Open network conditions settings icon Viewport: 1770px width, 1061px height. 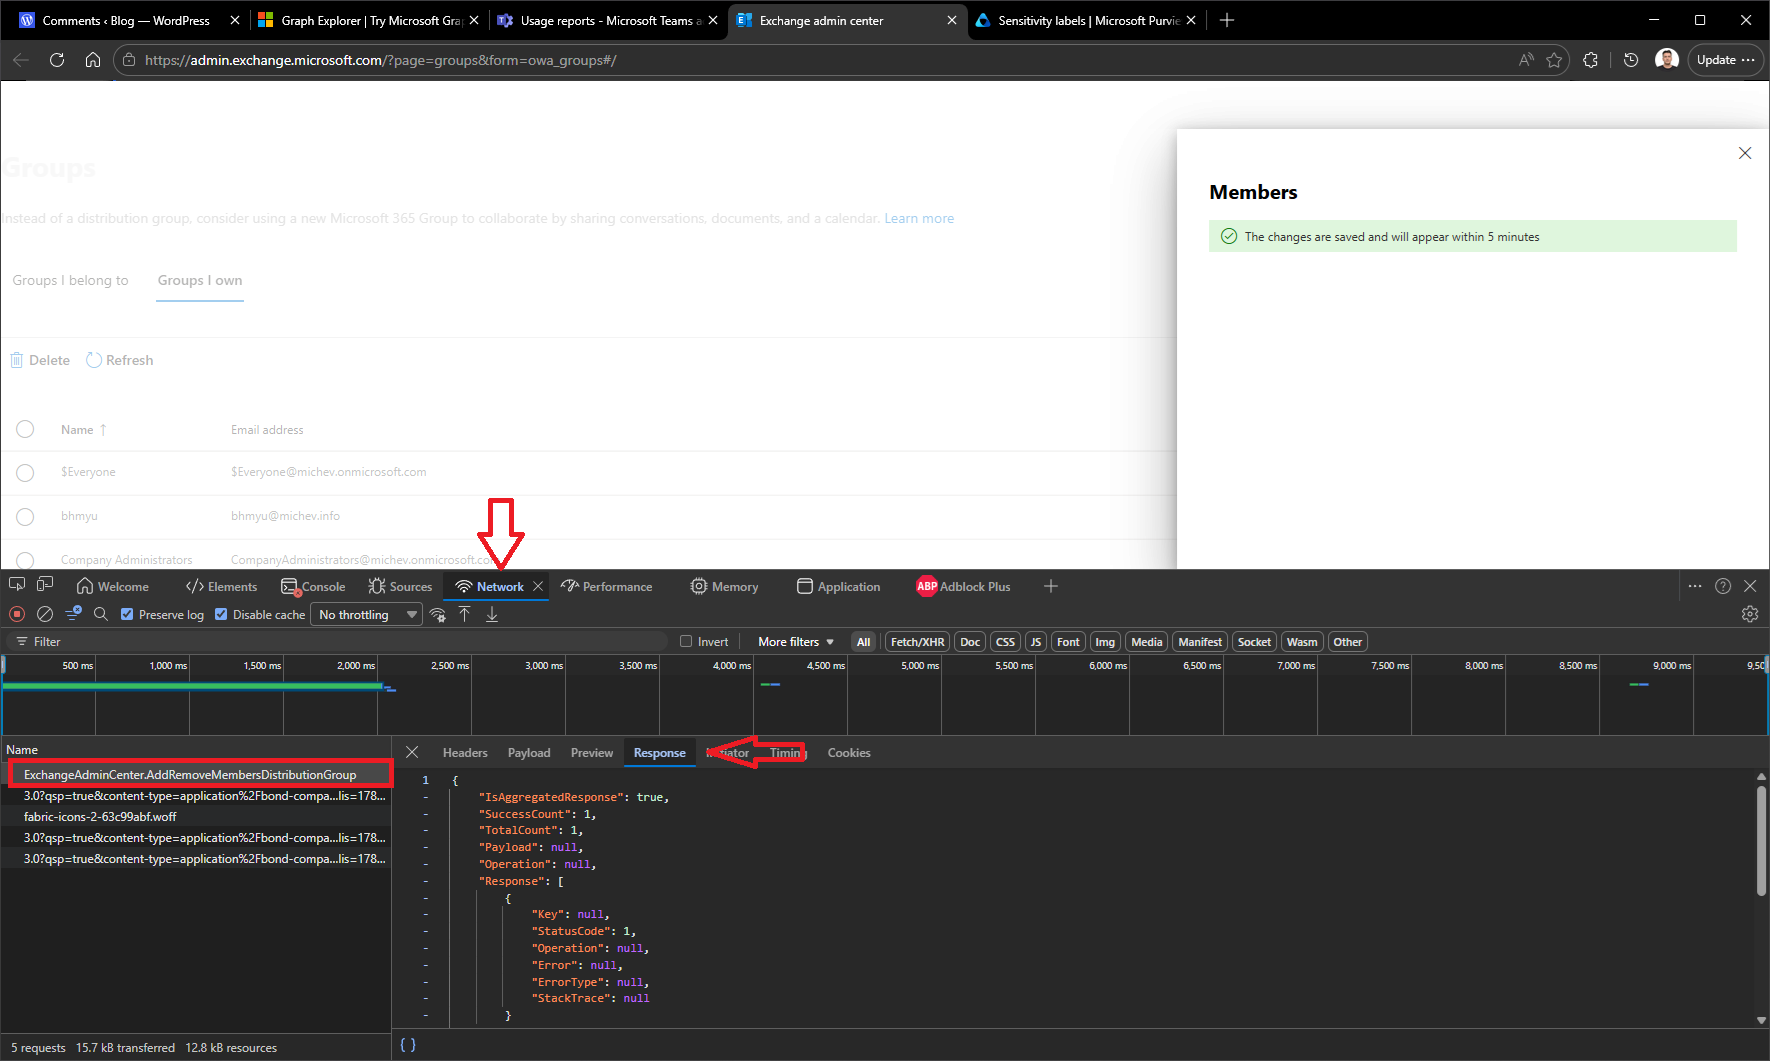point(438,615)
